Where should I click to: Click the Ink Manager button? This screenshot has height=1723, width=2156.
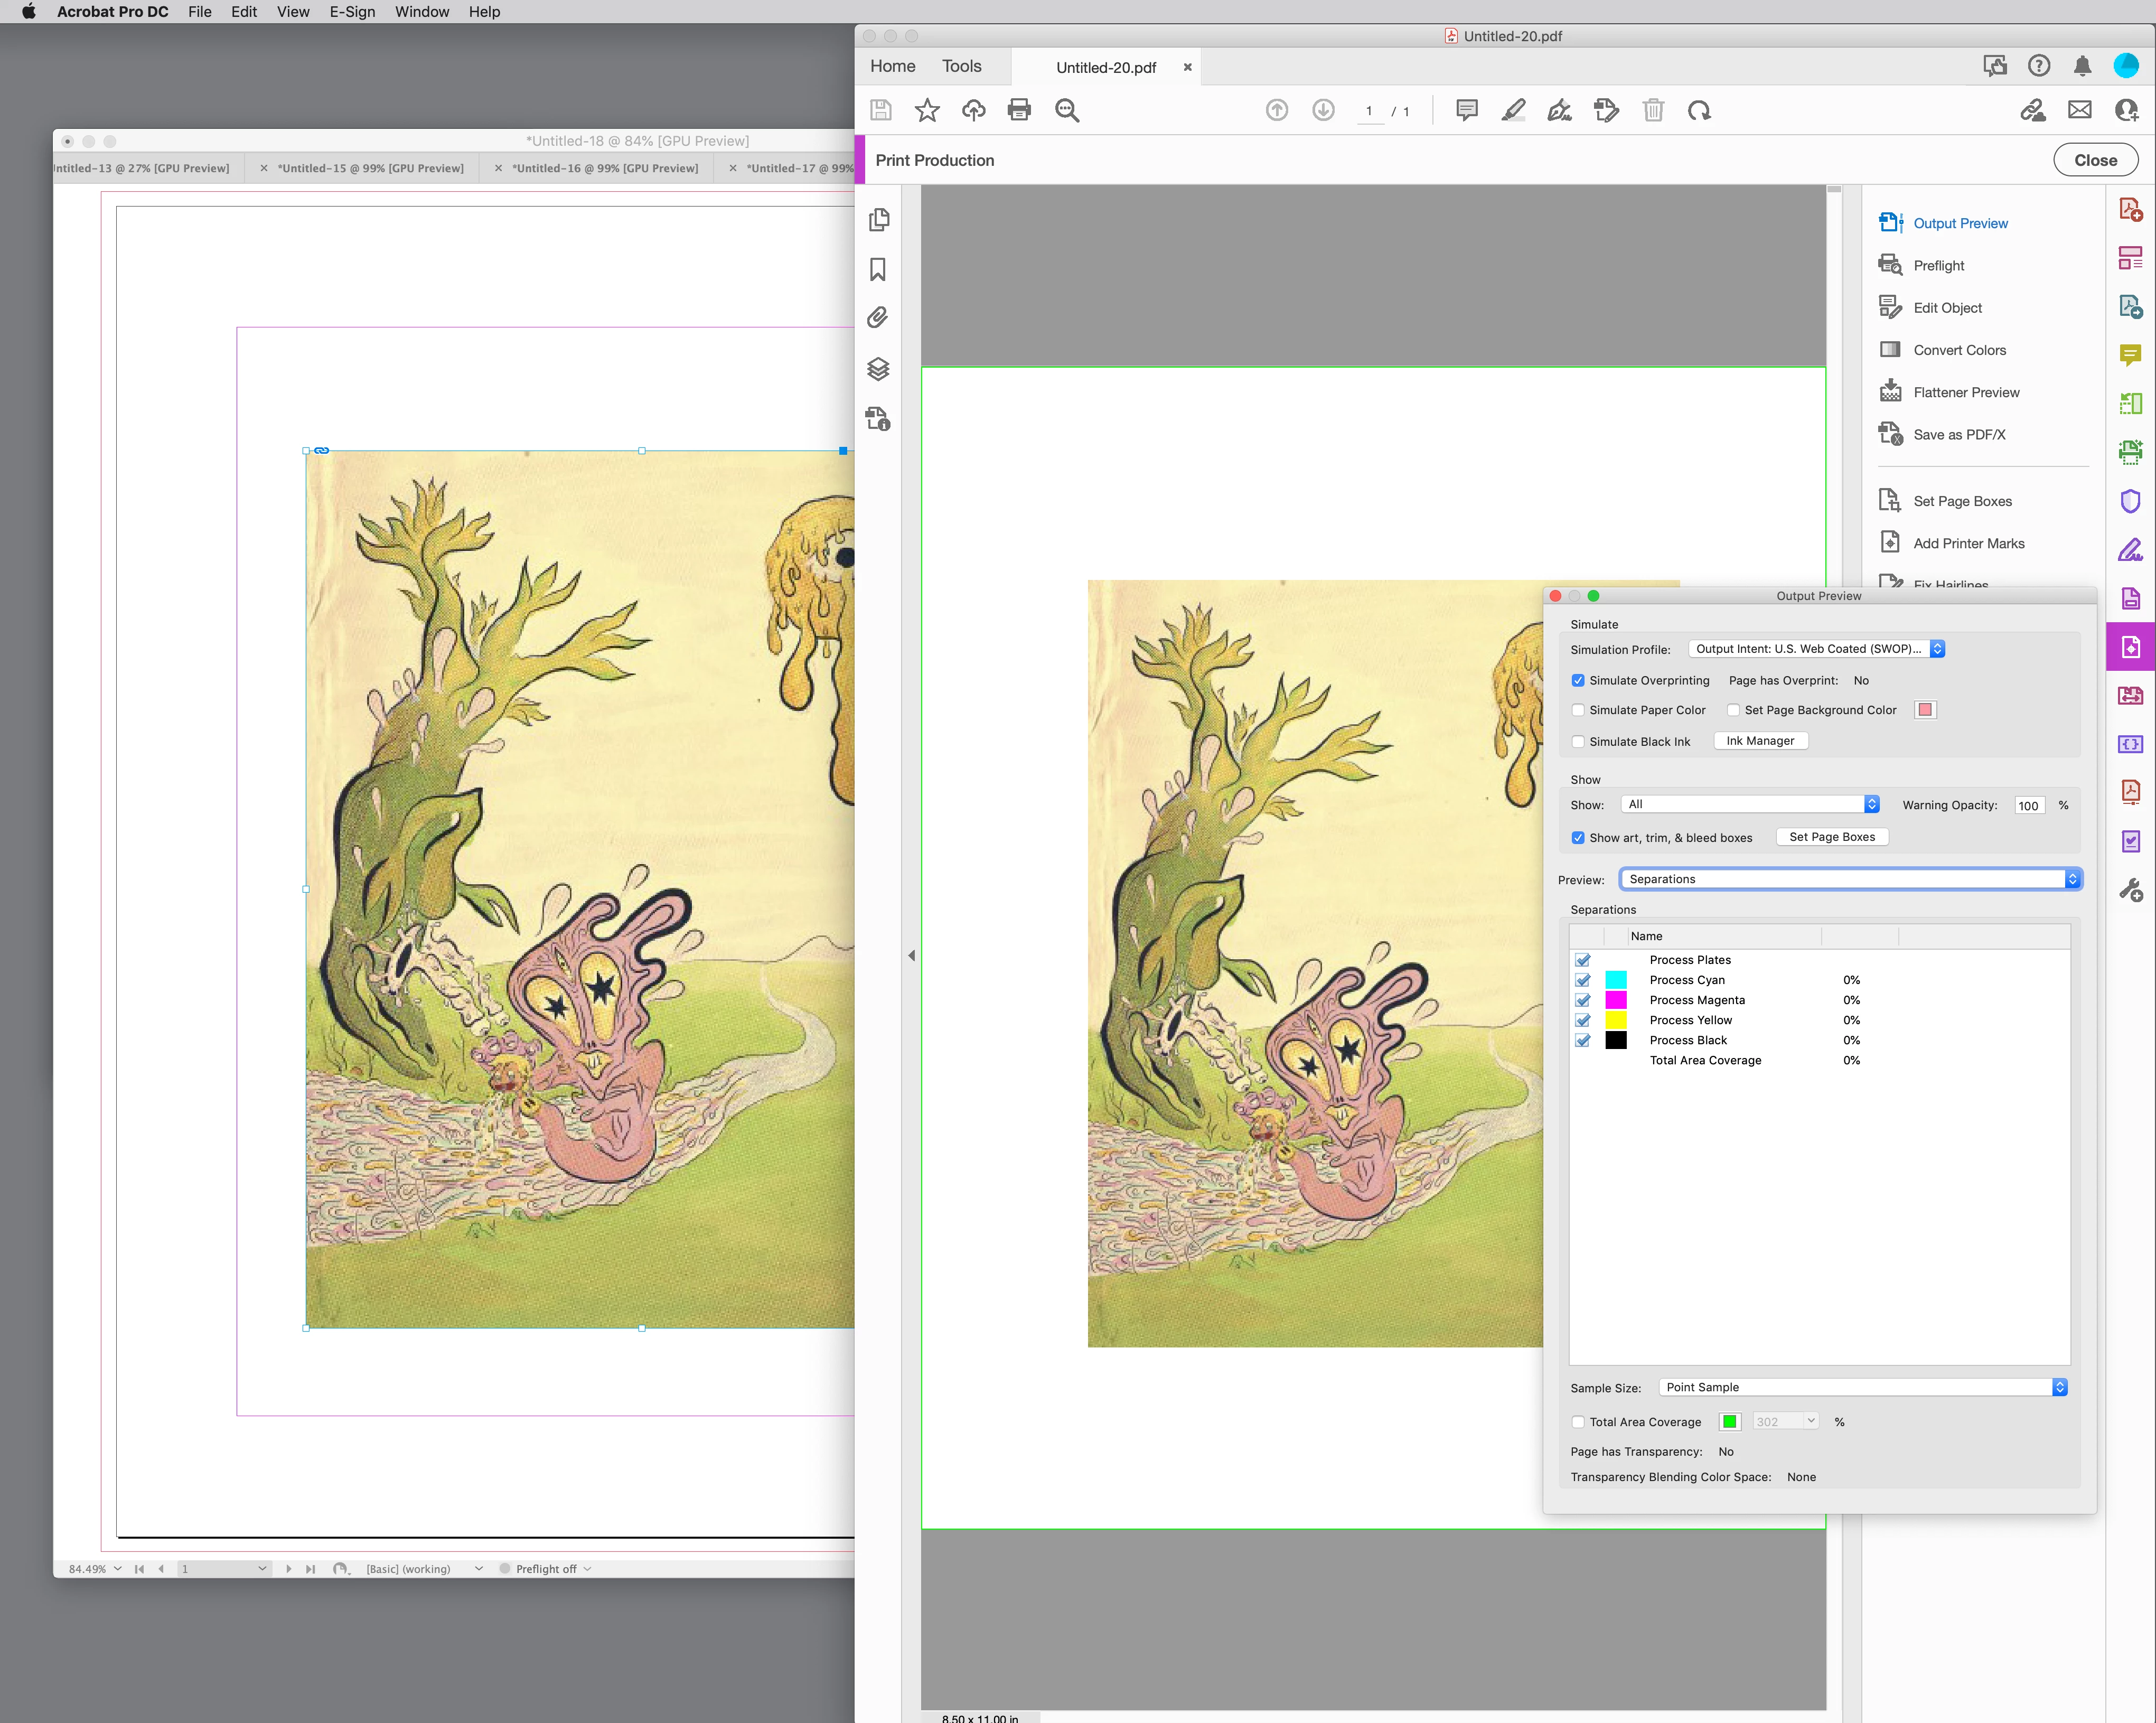1760,741
